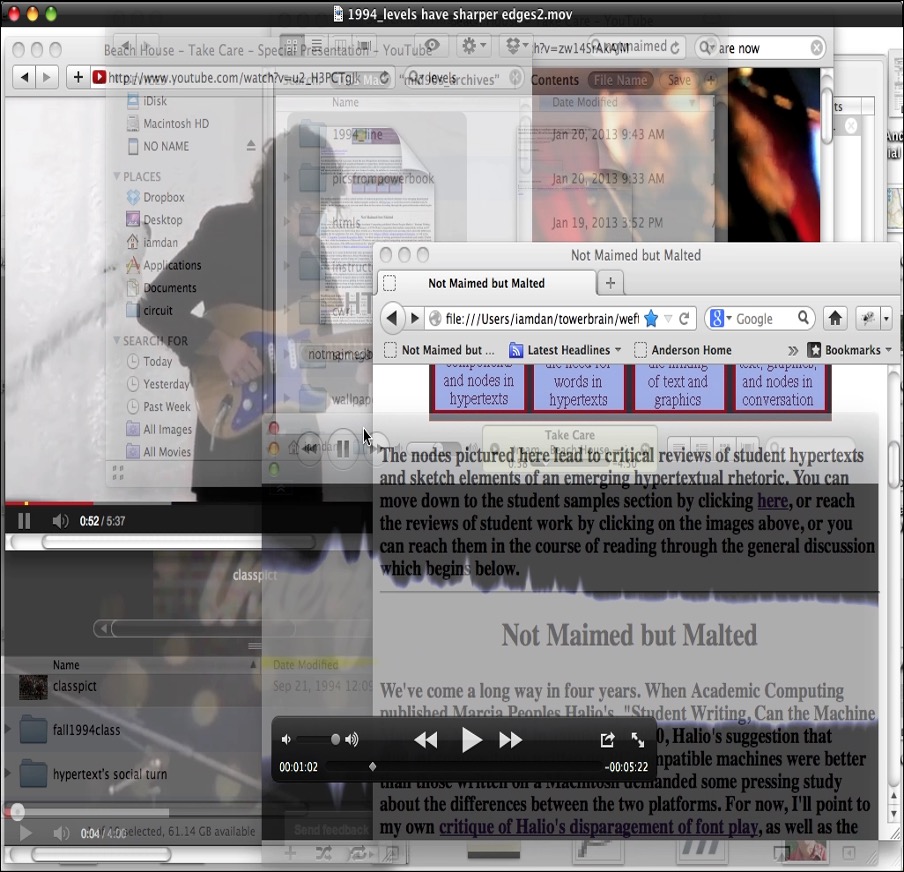Clear the 'are now' search field
904x872 pixels.
tap(816, 48)
